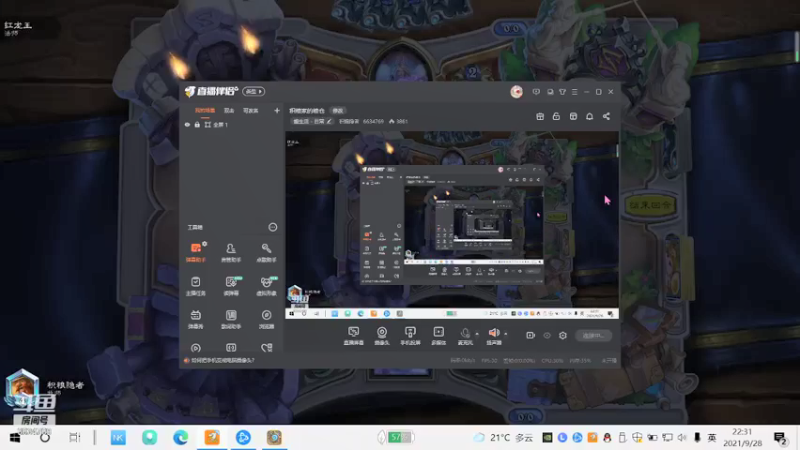Expand the speaker options arrow
The image size is (800, 450).
tap(506, 334)
